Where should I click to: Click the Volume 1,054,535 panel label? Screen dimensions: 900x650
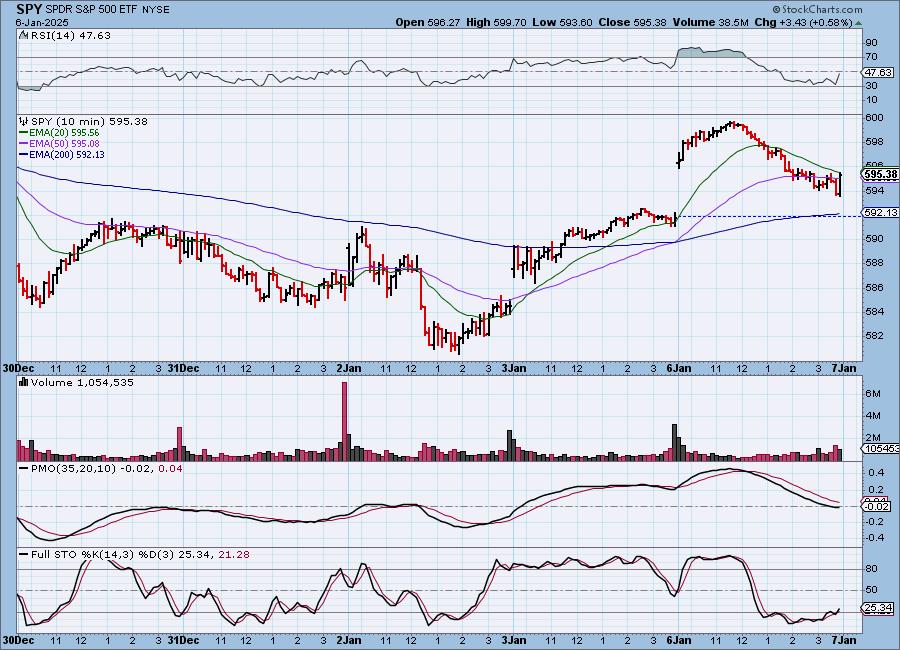click(x=82, y=382)
